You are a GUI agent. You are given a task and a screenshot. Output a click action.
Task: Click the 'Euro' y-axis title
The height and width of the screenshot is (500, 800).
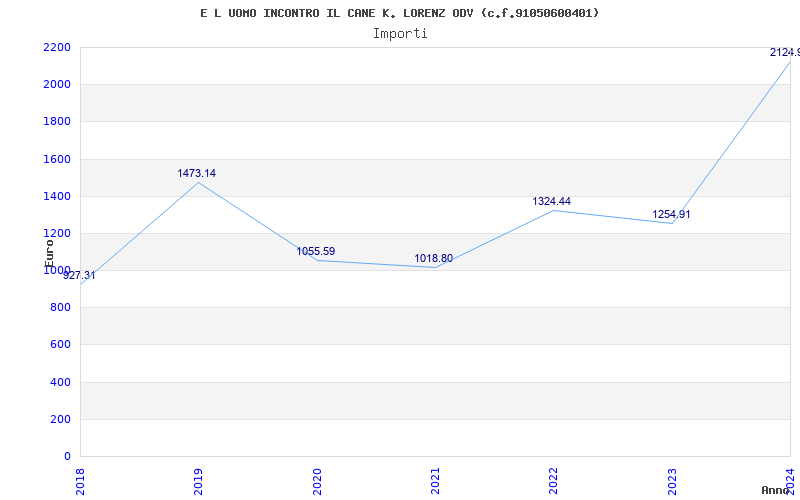pyautogui.click(x=49, y=251)
